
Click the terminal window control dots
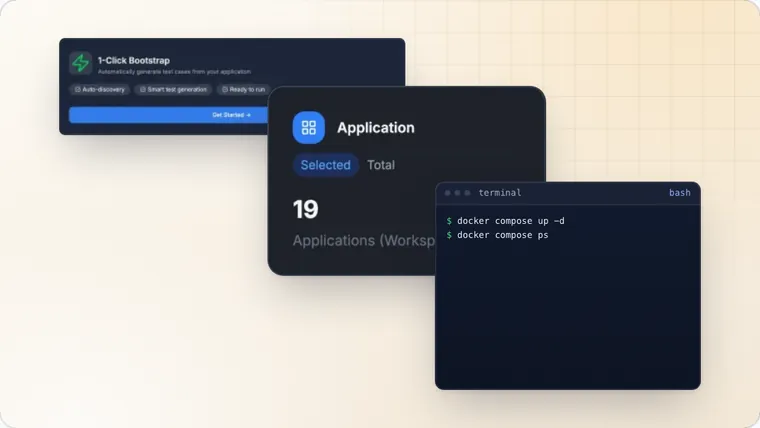click(458, 193)
